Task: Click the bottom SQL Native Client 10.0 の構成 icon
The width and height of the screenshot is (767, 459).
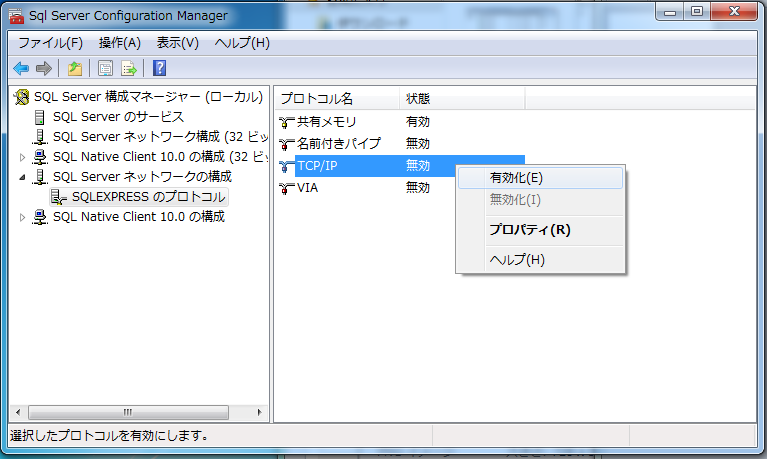Action: (40, 217)
